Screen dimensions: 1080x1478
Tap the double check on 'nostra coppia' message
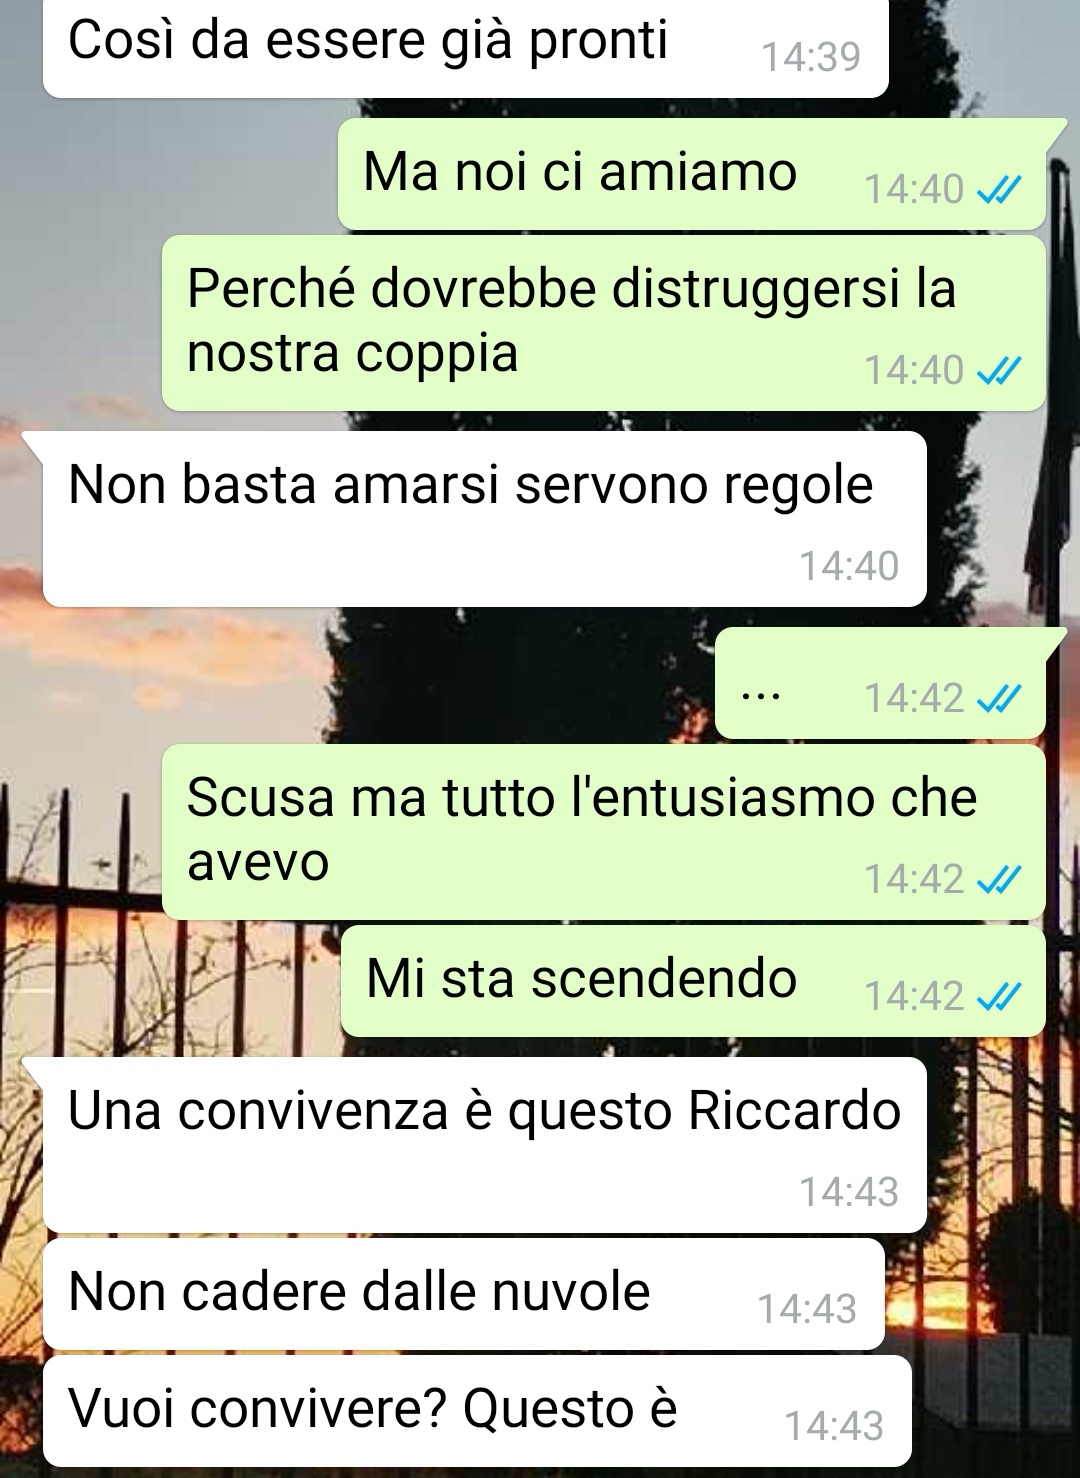998,371
